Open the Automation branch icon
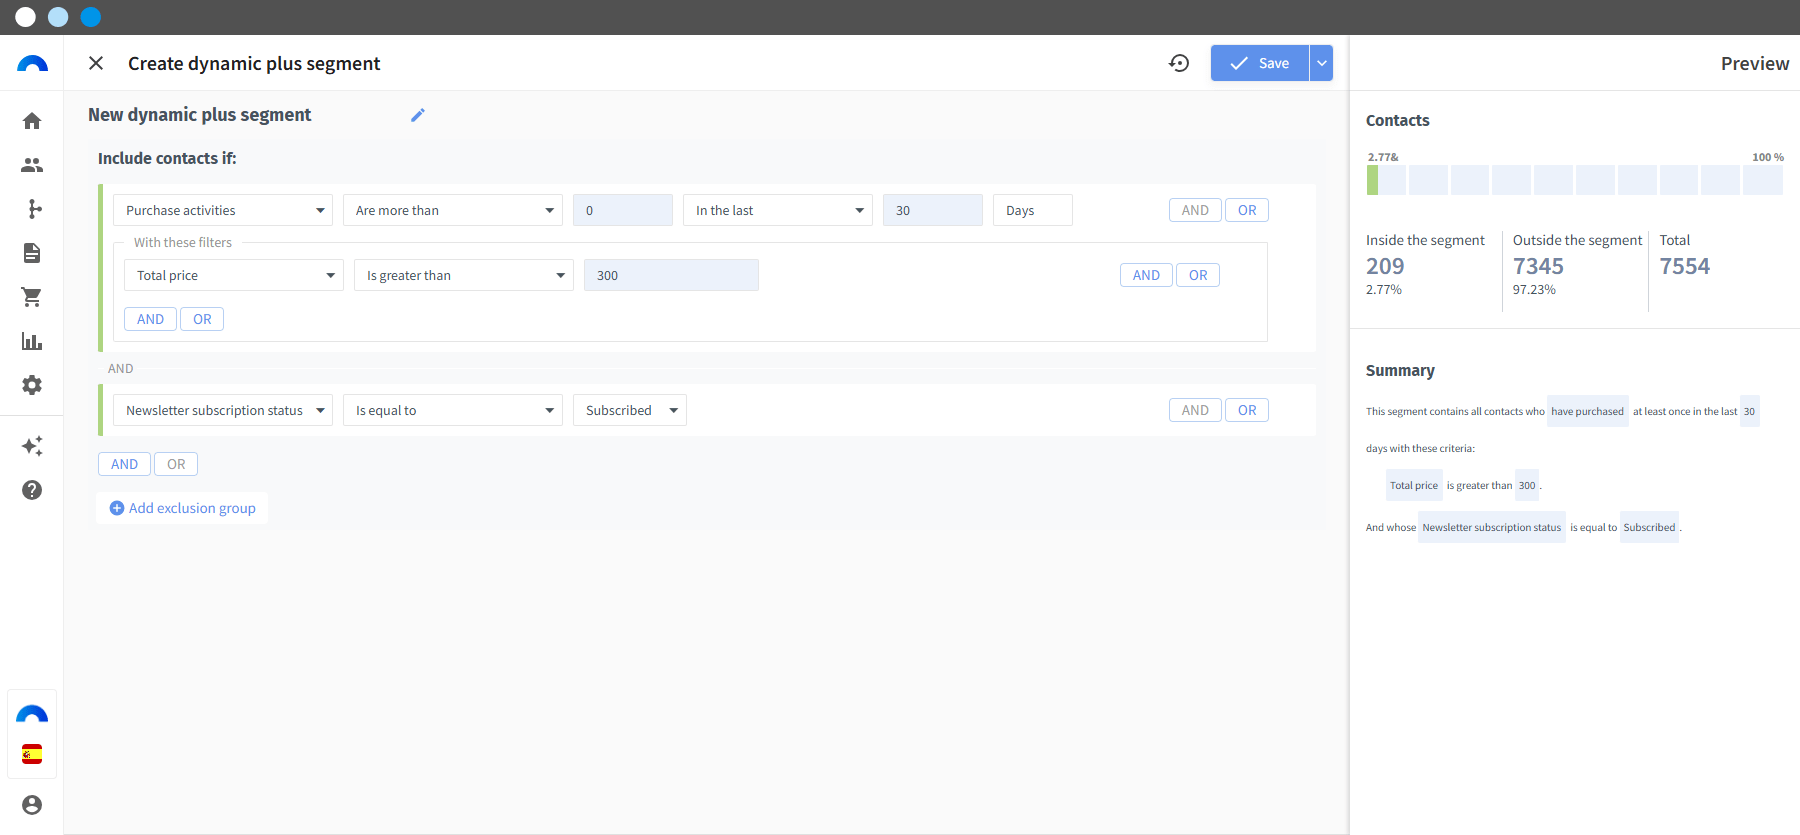This screenshot has width=1800, height=835. (32, 209)
